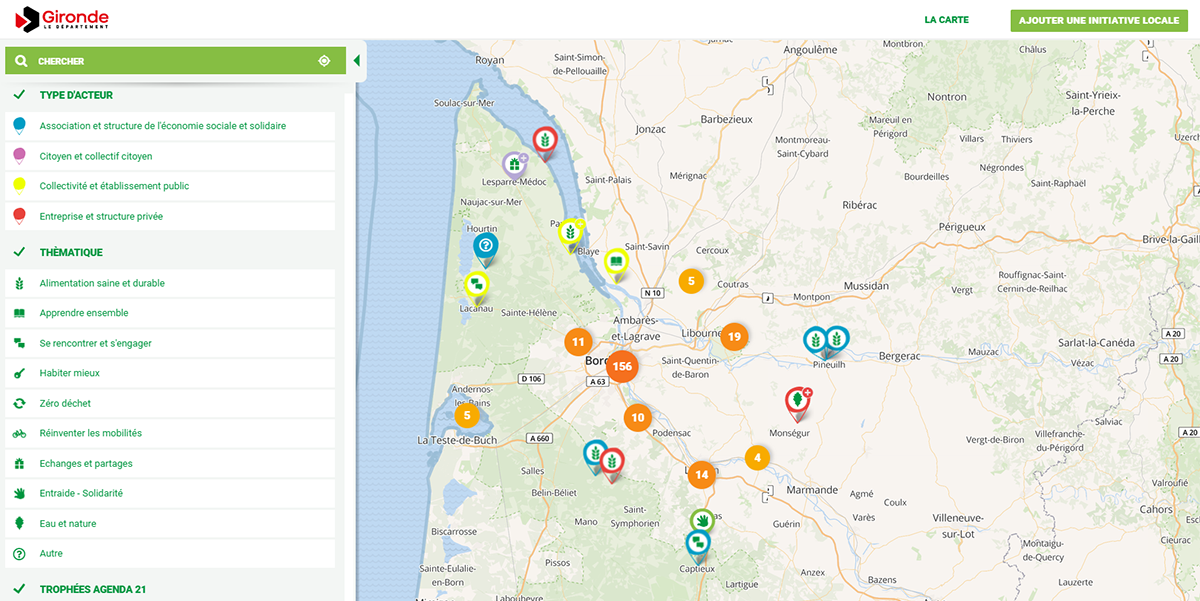
Task: Select the purple gift marker at Lesparre-Médoc
Action: 514,164
